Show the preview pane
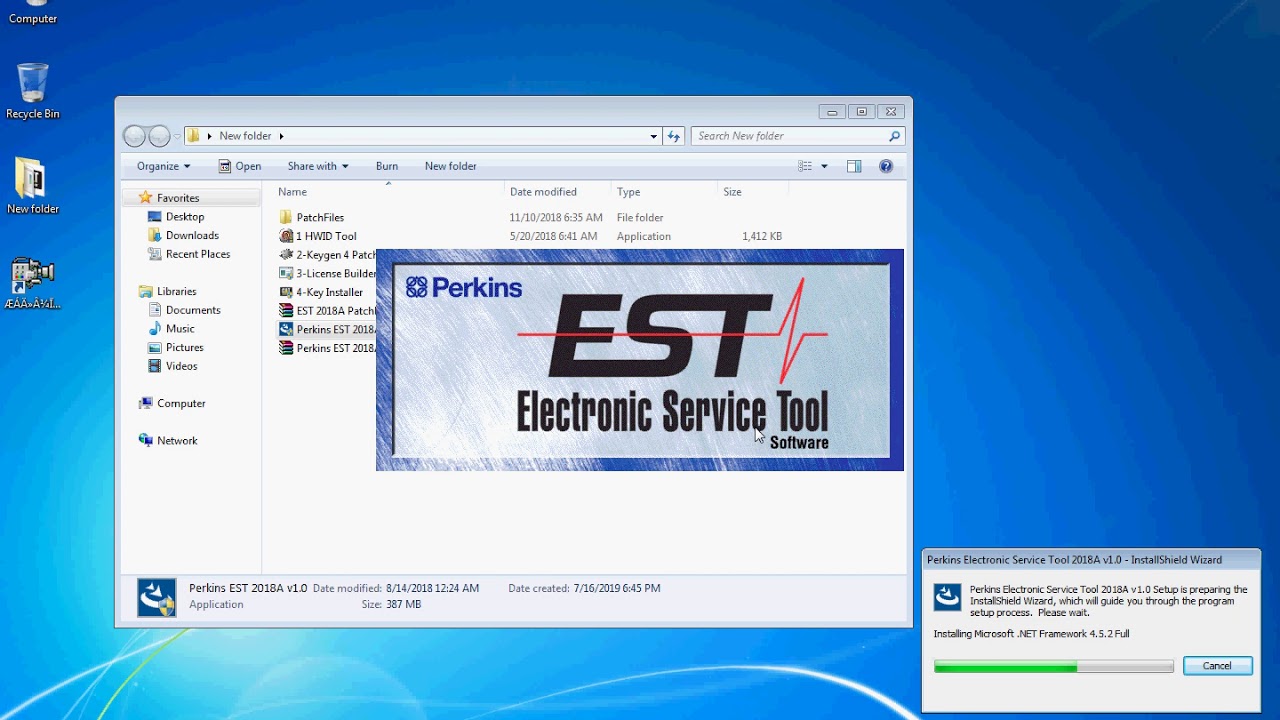Viewport: 1280px width, 720px height. 854,166
